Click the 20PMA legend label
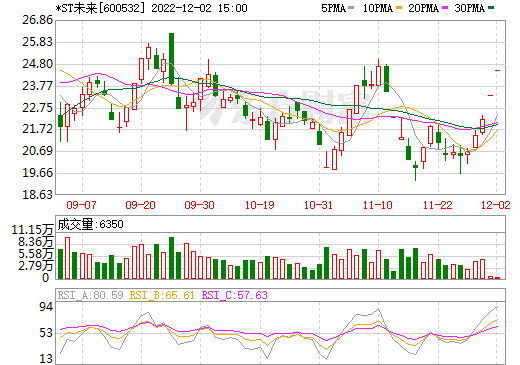 pos(423,8)
